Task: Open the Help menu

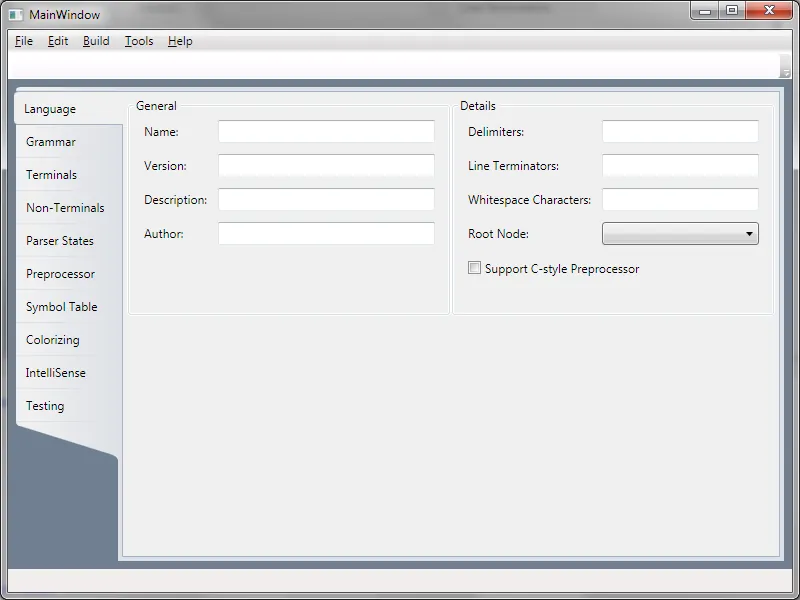Action: pyautogui.click(x=180, y=41)
